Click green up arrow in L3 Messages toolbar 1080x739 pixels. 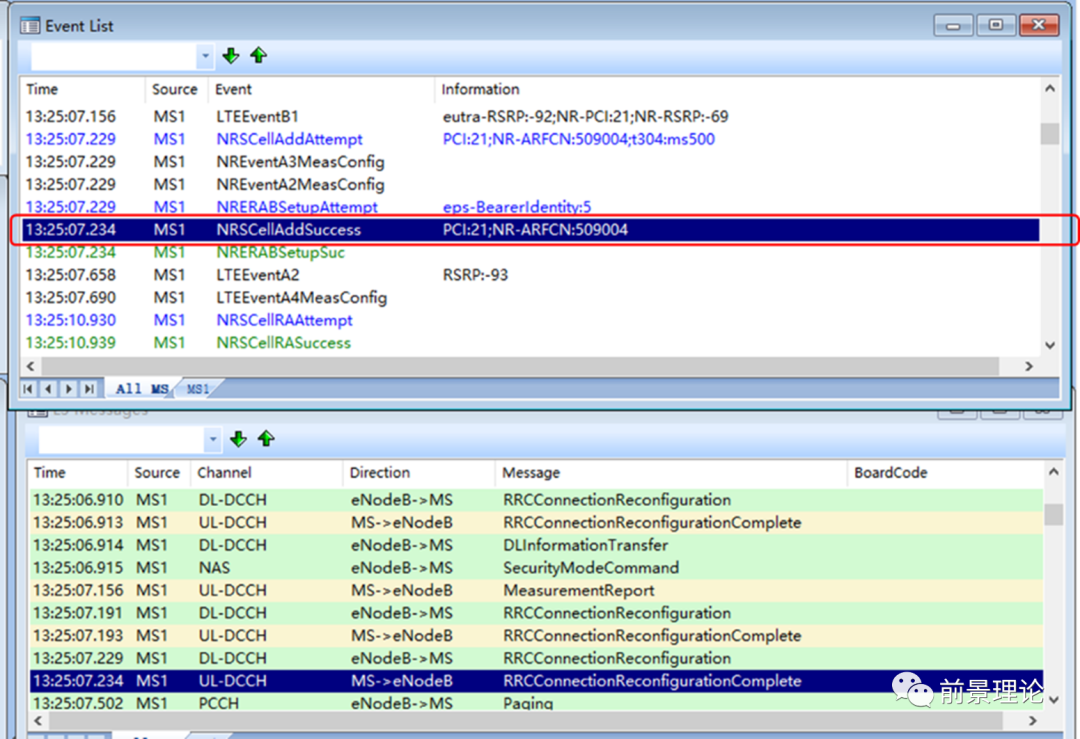click(266, 439)
